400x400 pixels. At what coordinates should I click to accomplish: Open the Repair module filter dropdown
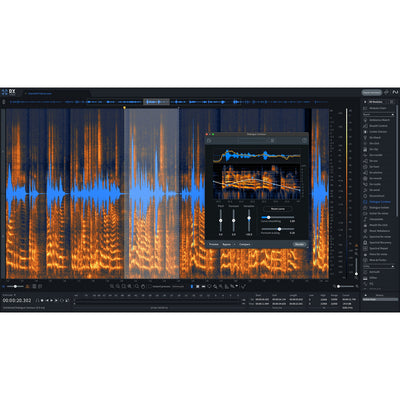point(379,114)
